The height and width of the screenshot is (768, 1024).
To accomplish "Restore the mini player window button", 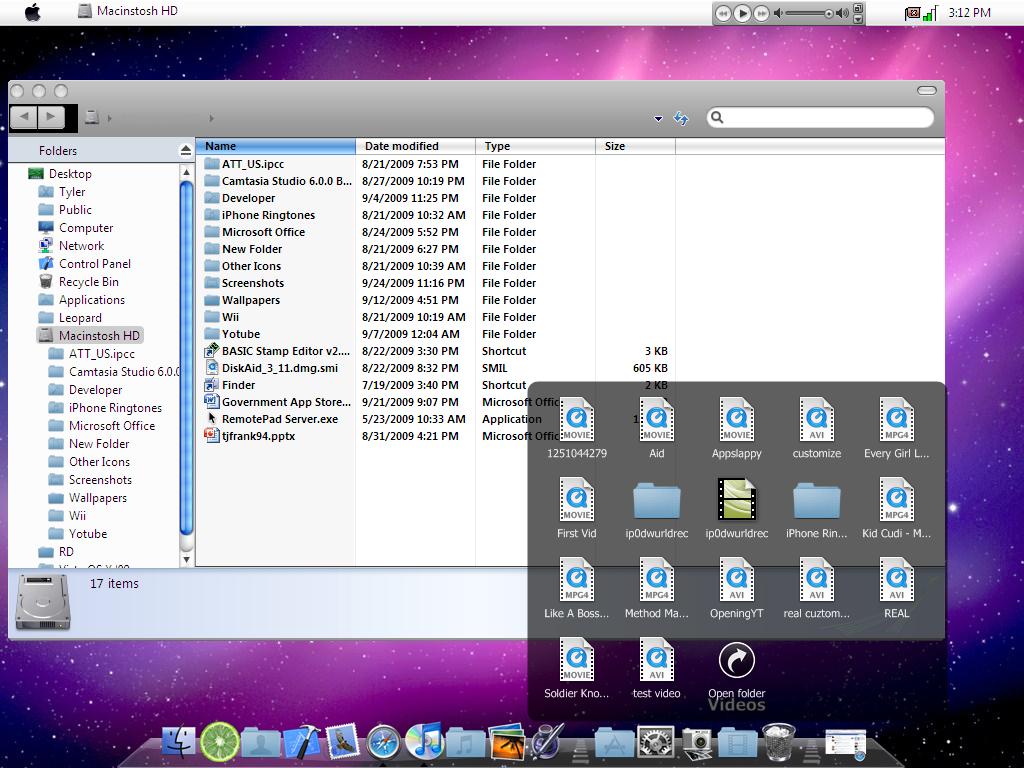I will point(859,8).
